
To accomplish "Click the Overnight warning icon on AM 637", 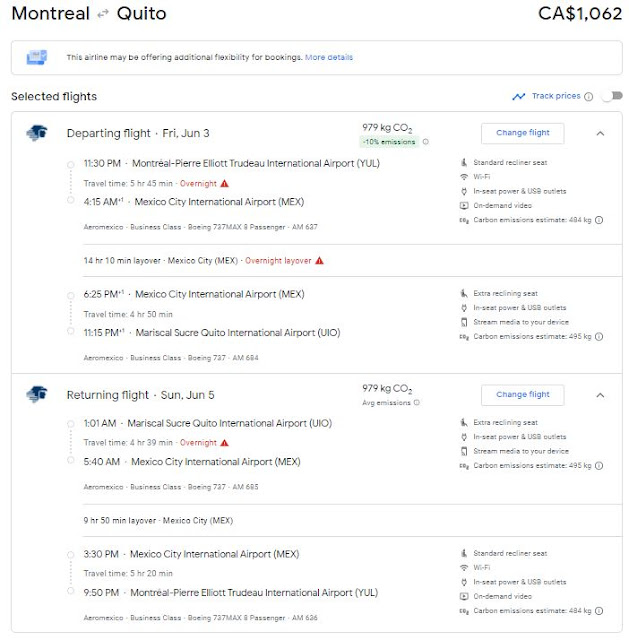I will [x=224, y=183].
